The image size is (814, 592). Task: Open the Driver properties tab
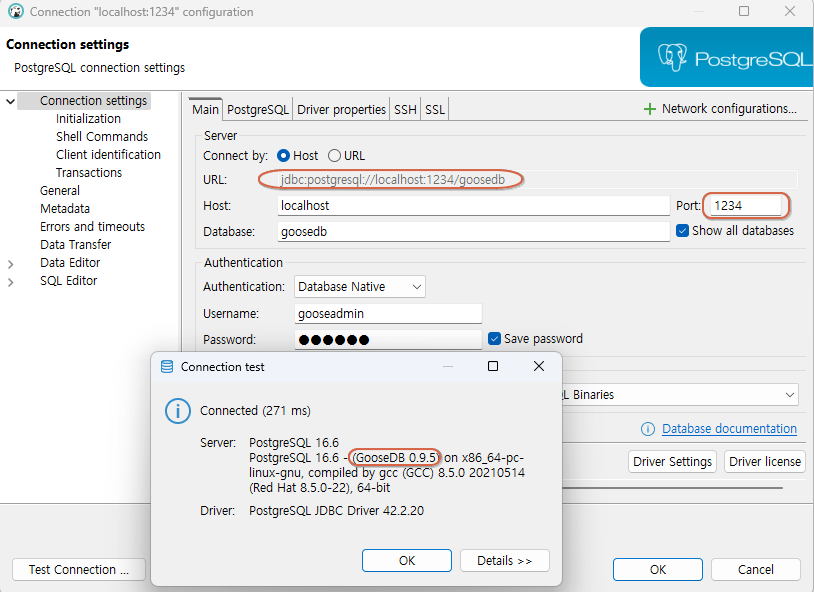(341, 110)
